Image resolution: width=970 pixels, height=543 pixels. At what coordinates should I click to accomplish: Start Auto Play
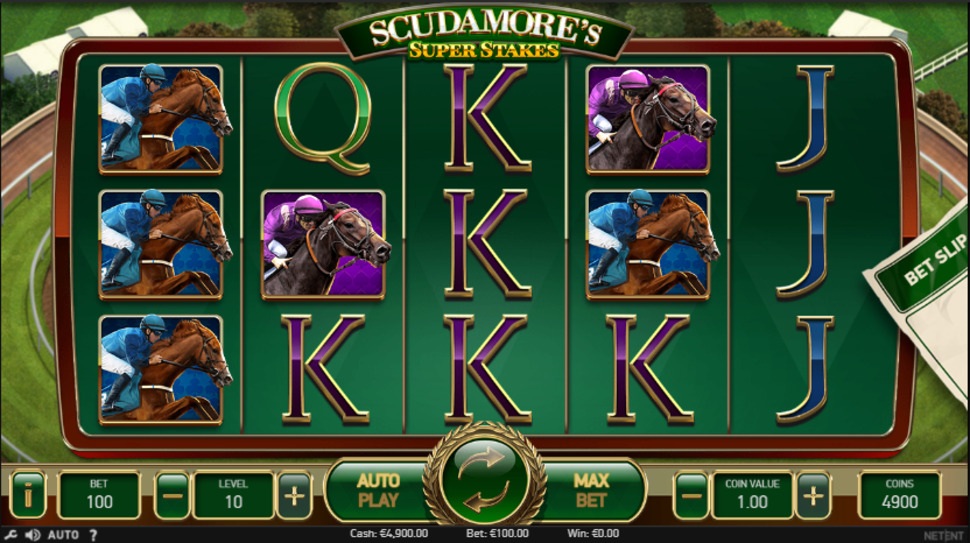click(x=377, y=490)
